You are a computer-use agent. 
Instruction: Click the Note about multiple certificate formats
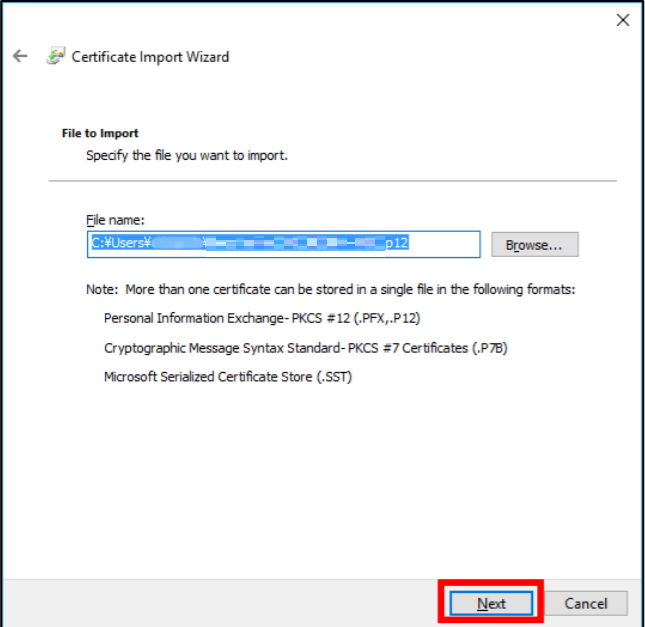click(331, 289)
